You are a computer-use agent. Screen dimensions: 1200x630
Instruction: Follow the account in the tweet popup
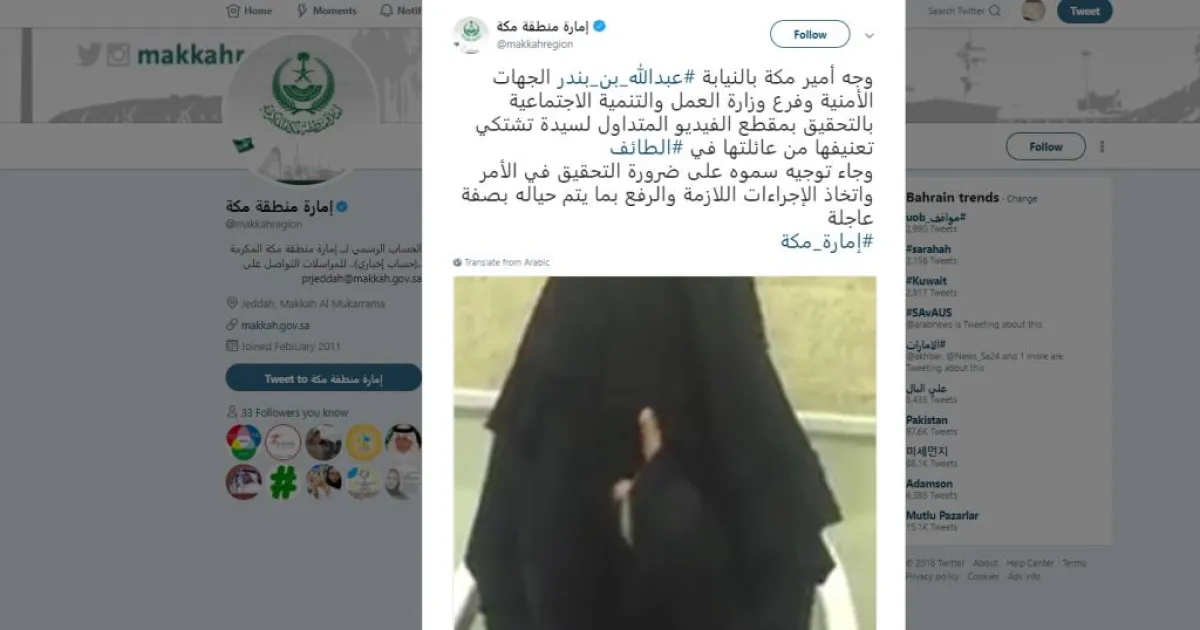810,34
